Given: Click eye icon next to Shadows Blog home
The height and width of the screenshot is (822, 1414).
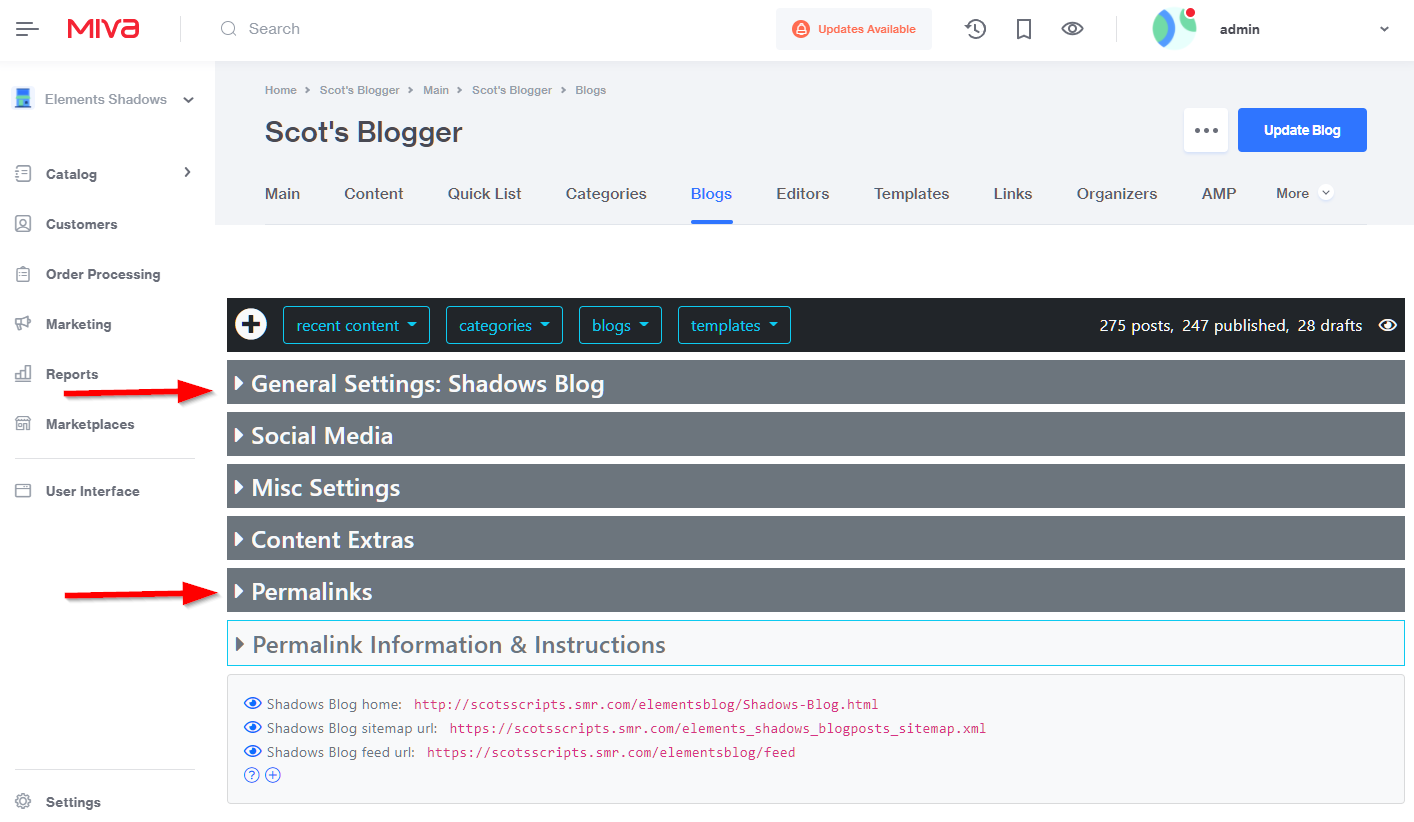Looking at the screenshot, I should 253,704.
